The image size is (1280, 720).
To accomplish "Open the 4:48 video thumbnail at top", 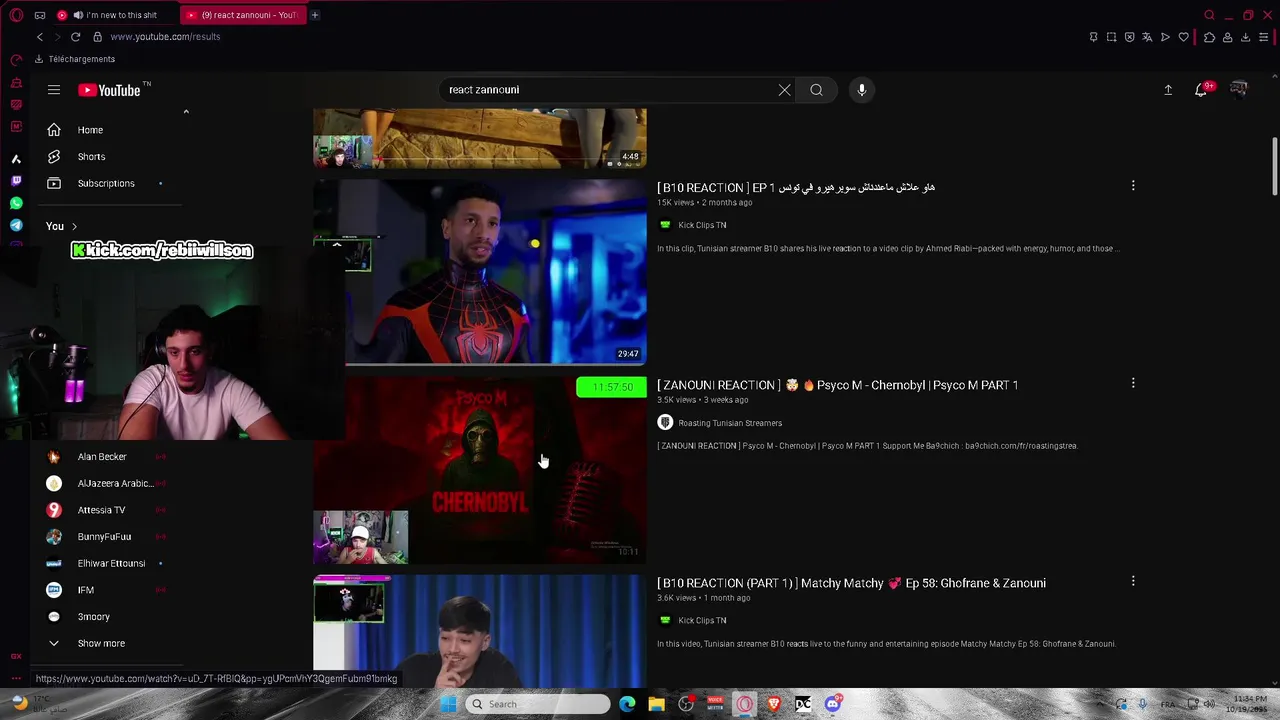I will click(x=480, y=138).
